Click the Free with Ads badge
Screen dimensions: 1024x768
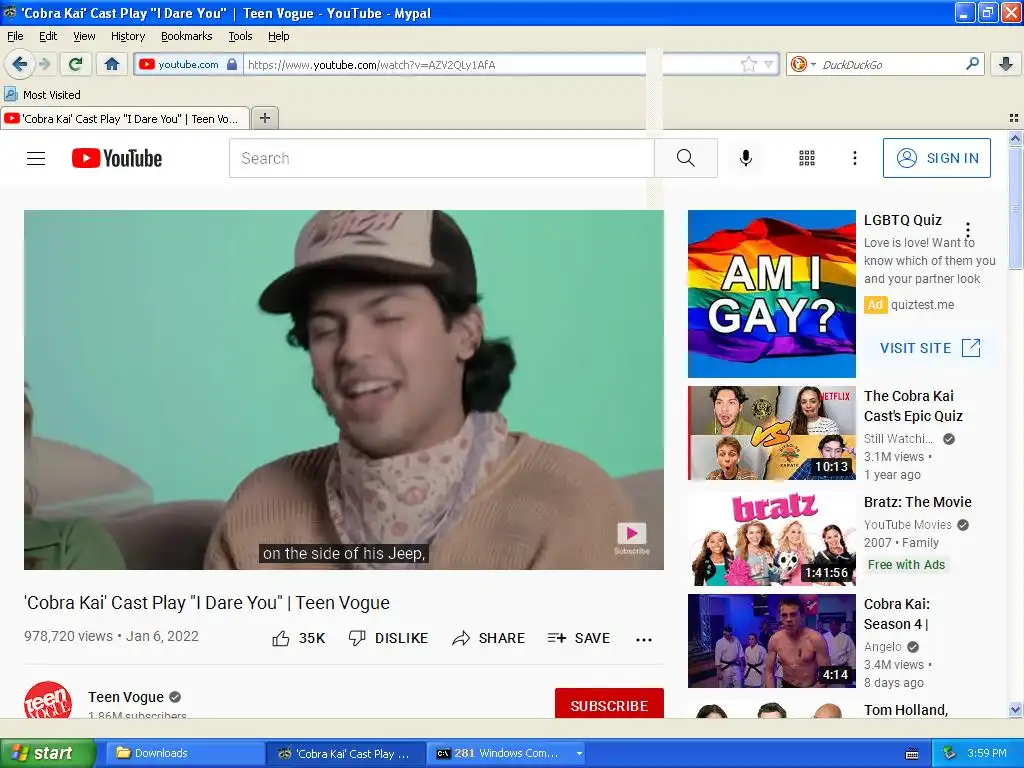pyautogui.click(x=906, y=565)
